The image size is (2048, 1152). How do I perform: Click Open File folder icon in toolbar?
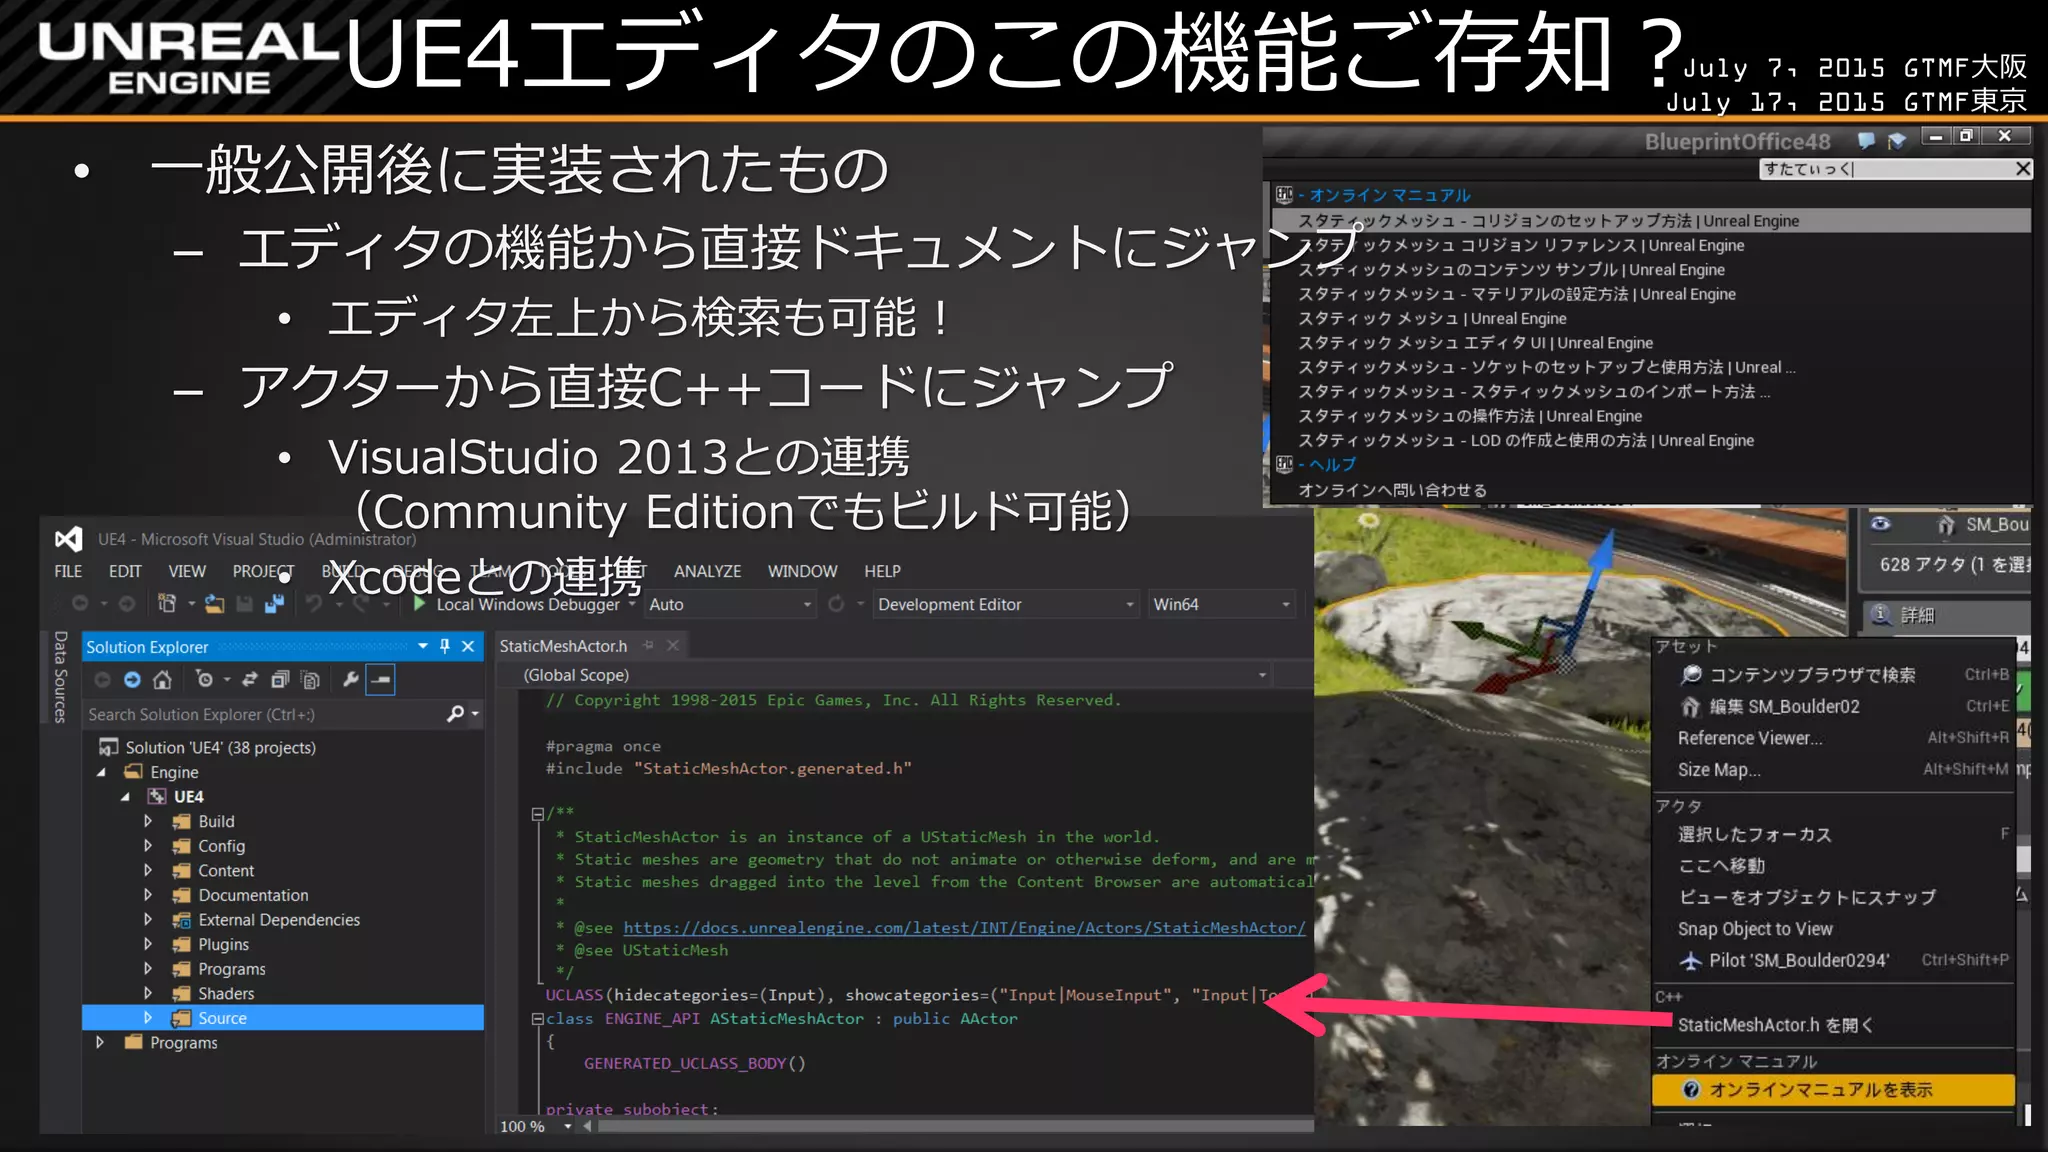214,604
